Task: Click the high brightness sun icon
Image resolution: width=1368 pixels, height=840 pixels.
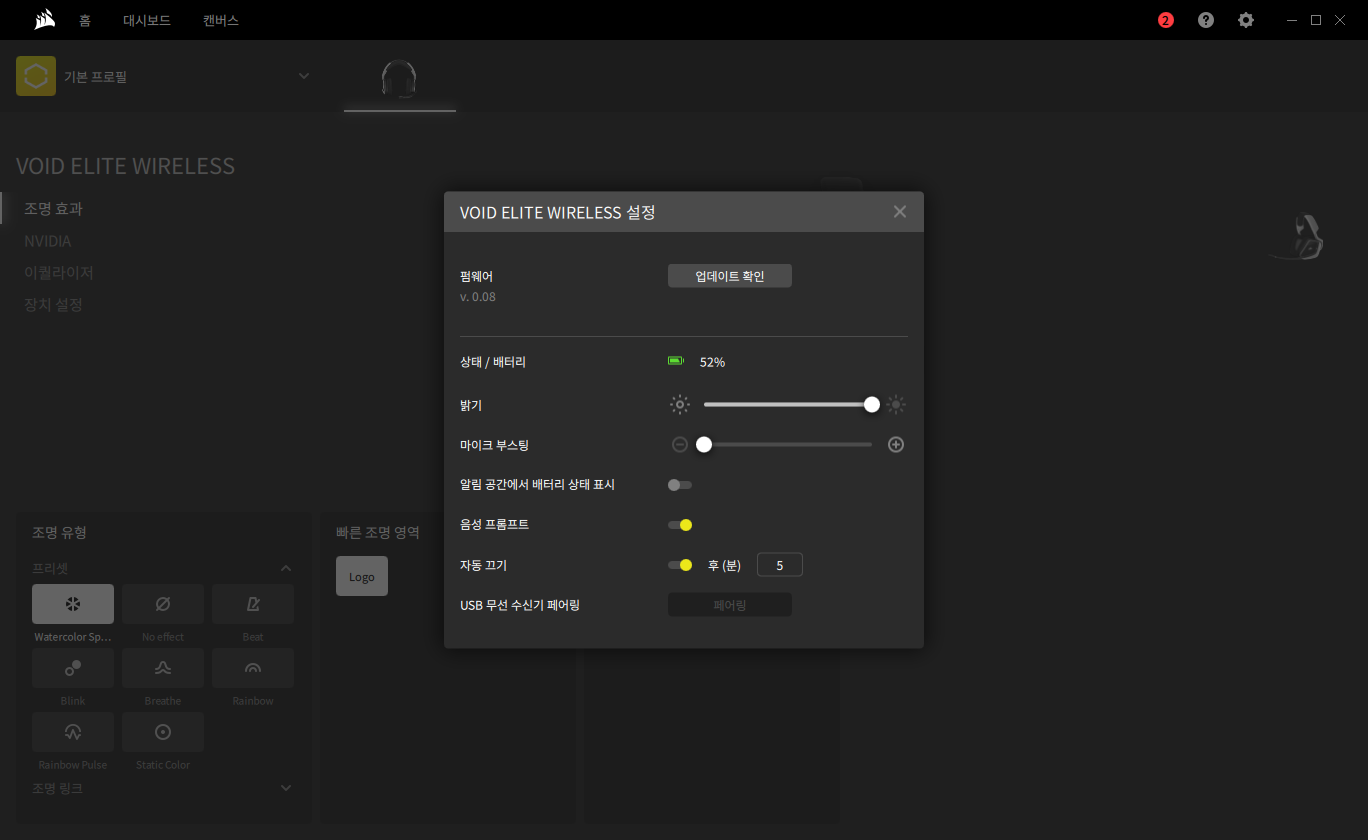Action: (x=896, y=405)
